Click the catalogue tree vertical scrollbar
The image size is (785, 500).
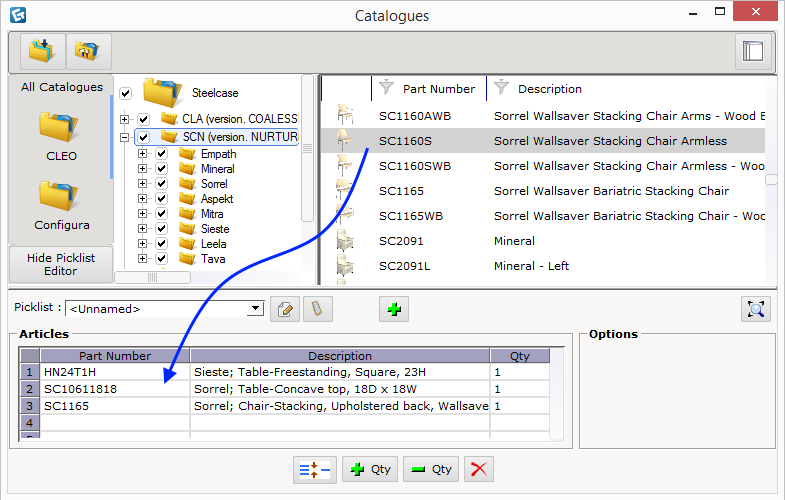tap(307, 148)
